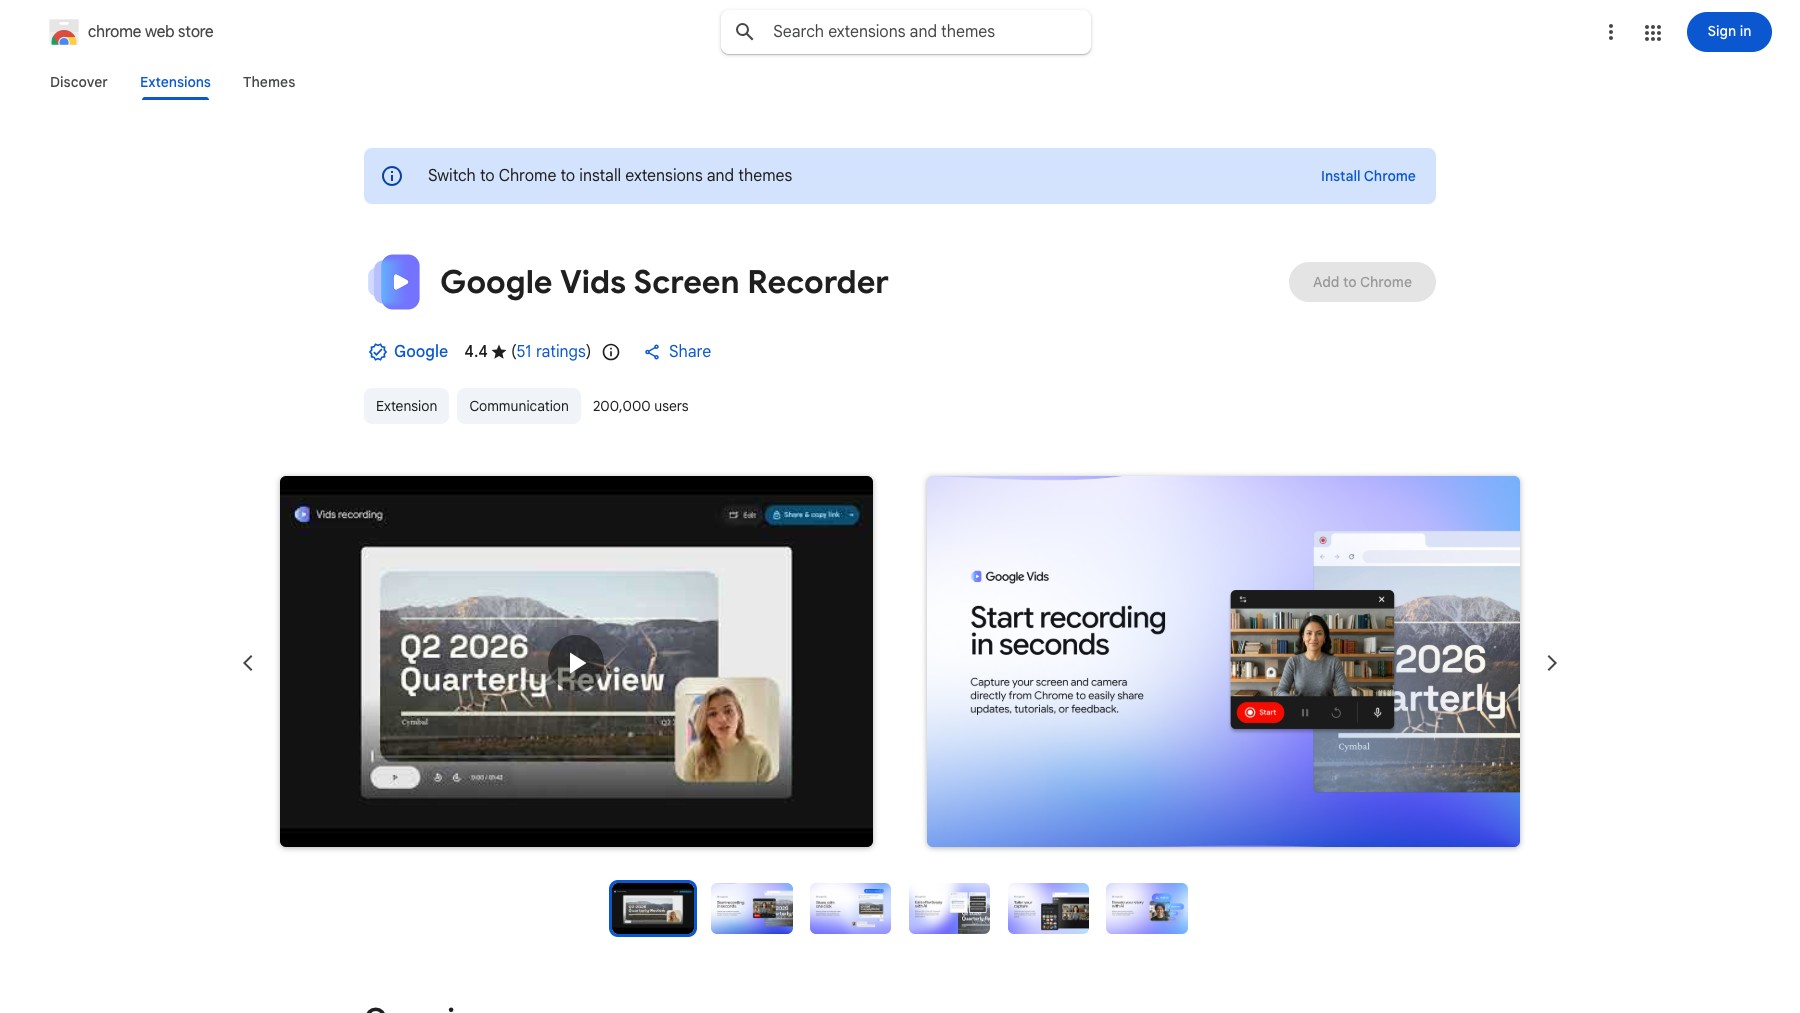This screenshot has height=1013, width=1800.
Task: Select the sixth carousel thumbnail
Action: [1147, 908]
